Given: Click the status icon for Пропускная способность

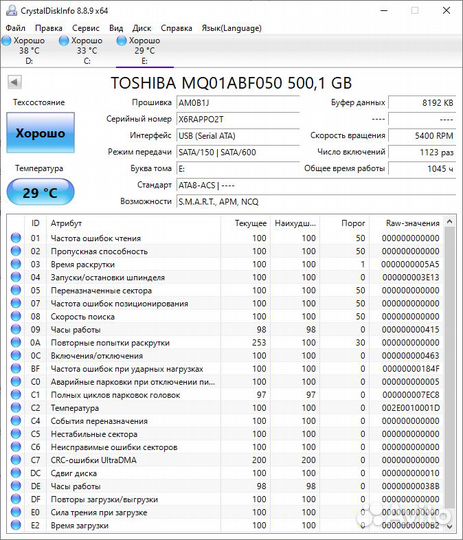Looking at the screenshot, I should (16, 251).
